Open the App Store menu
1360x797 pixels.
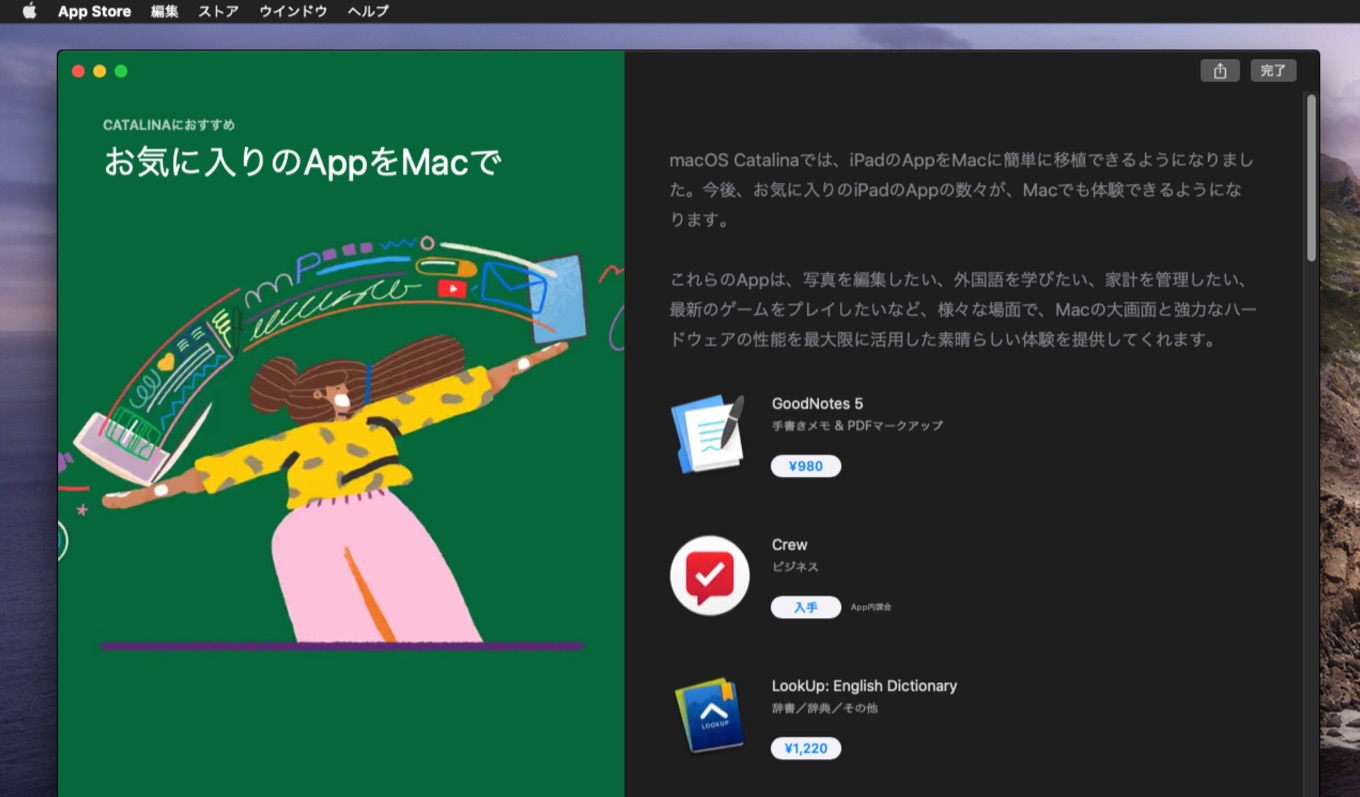pos(94,11)
